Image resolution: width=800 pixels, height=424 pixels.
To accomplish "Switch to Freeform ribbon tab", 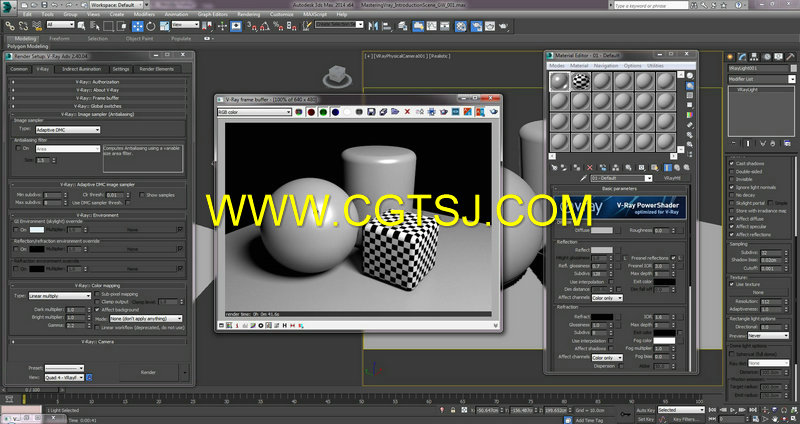I will pos(59,38).
